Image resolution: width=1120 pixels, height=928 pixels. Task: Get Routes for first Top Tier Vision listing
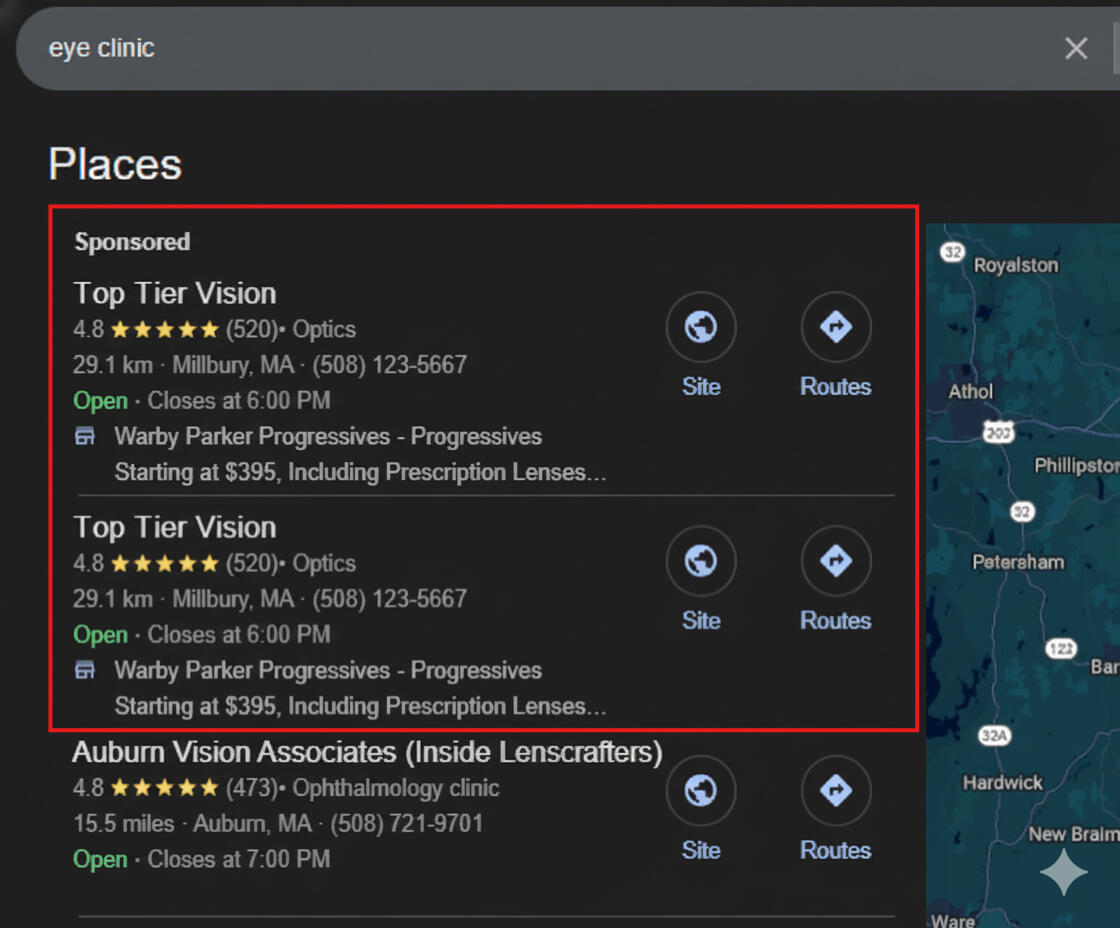[x=836, y=327]
